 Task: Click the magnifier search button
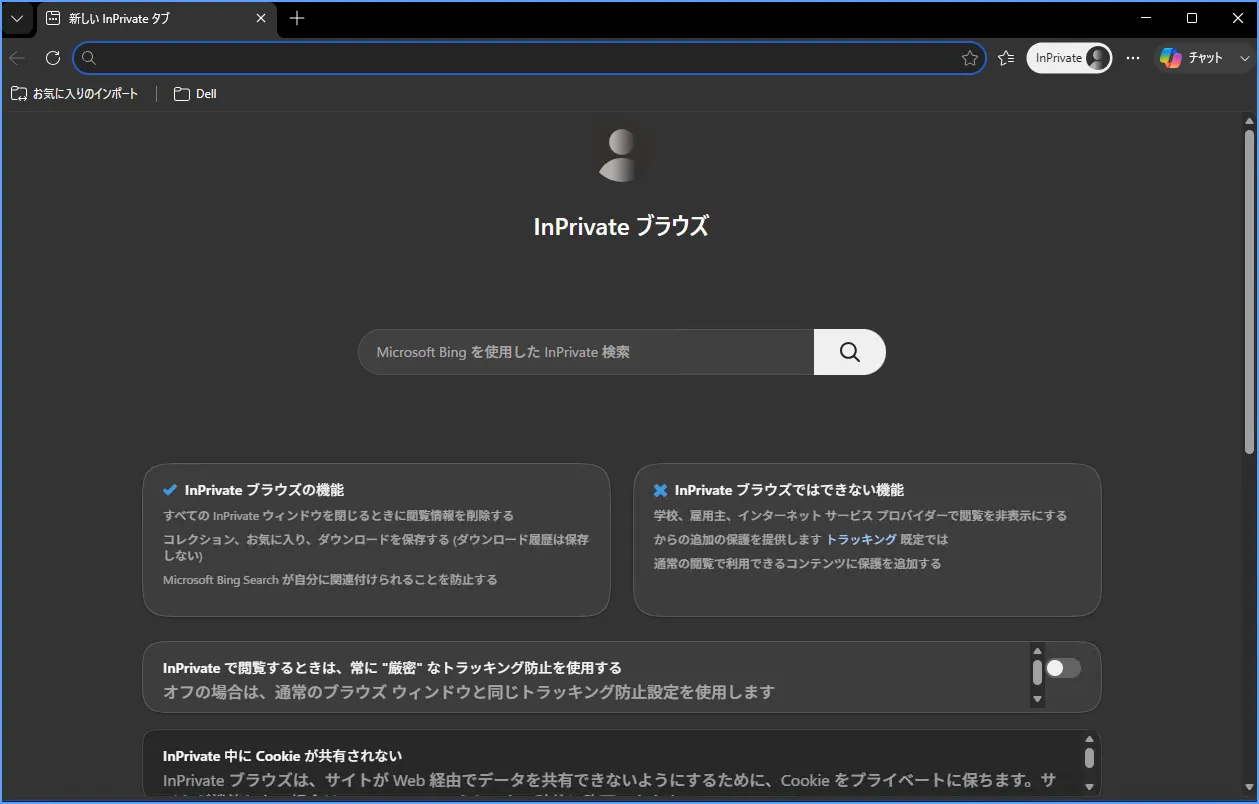[x=850, y=352]
